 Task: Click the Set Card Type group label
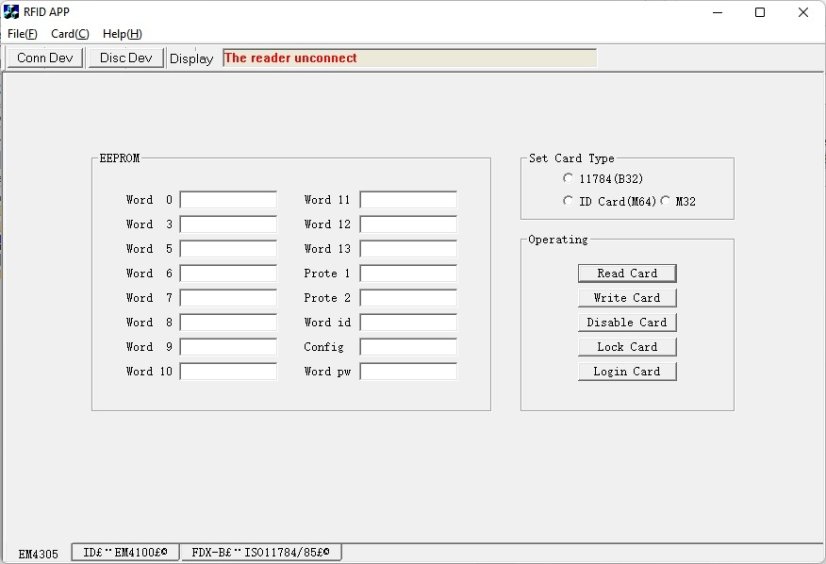click(x=572, y=158)
